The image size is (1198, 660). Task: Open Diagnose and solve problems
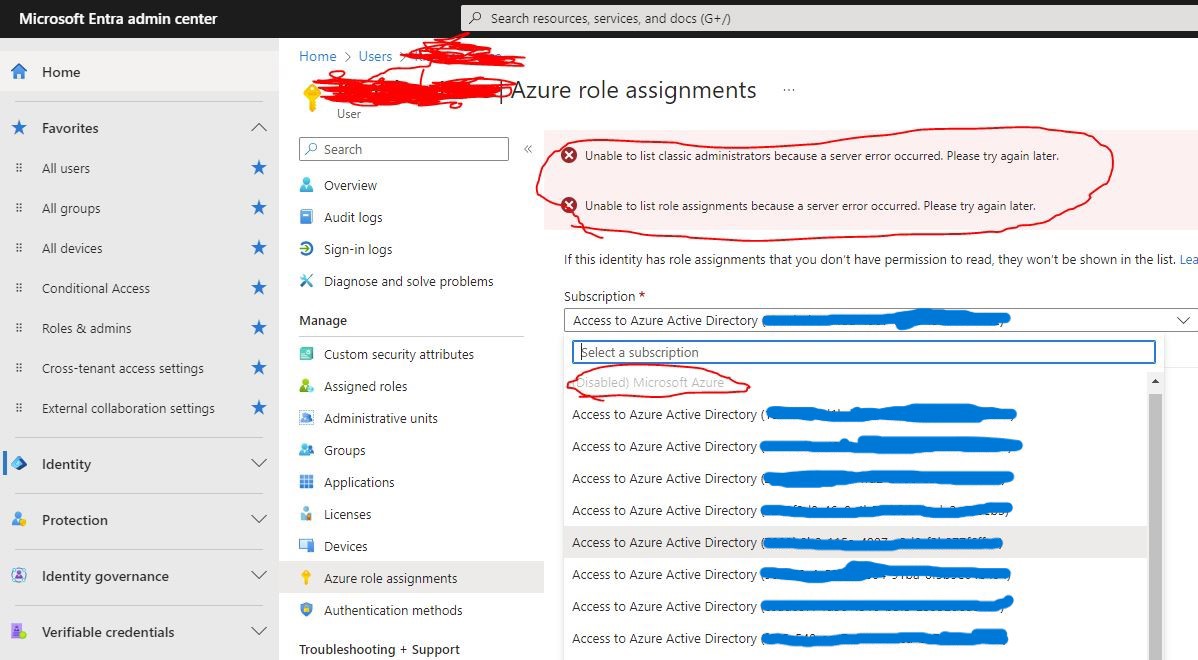pos(404,281)
